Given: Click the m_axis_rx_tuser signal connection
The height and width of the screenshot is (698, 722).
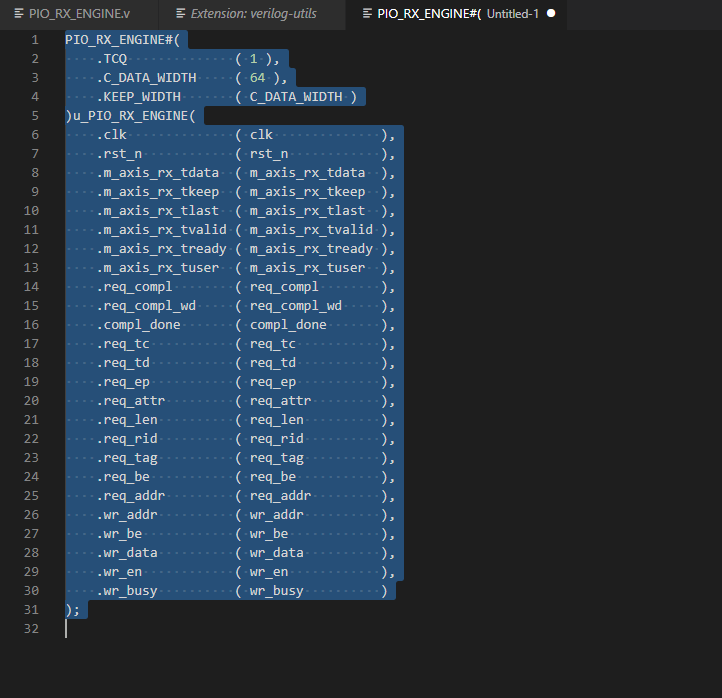Looking at the screenshot, I should (x=308, y=268).
